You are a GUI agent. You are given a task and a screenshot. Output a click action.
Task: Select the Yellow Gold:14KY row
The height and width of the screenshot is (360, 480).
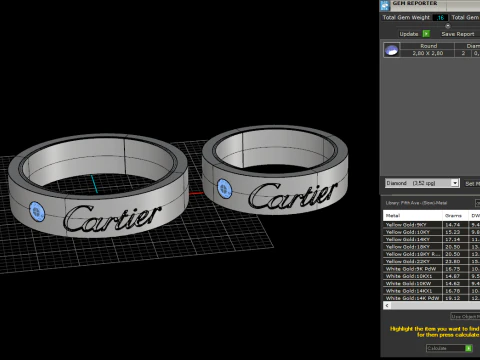pos(431,239)
